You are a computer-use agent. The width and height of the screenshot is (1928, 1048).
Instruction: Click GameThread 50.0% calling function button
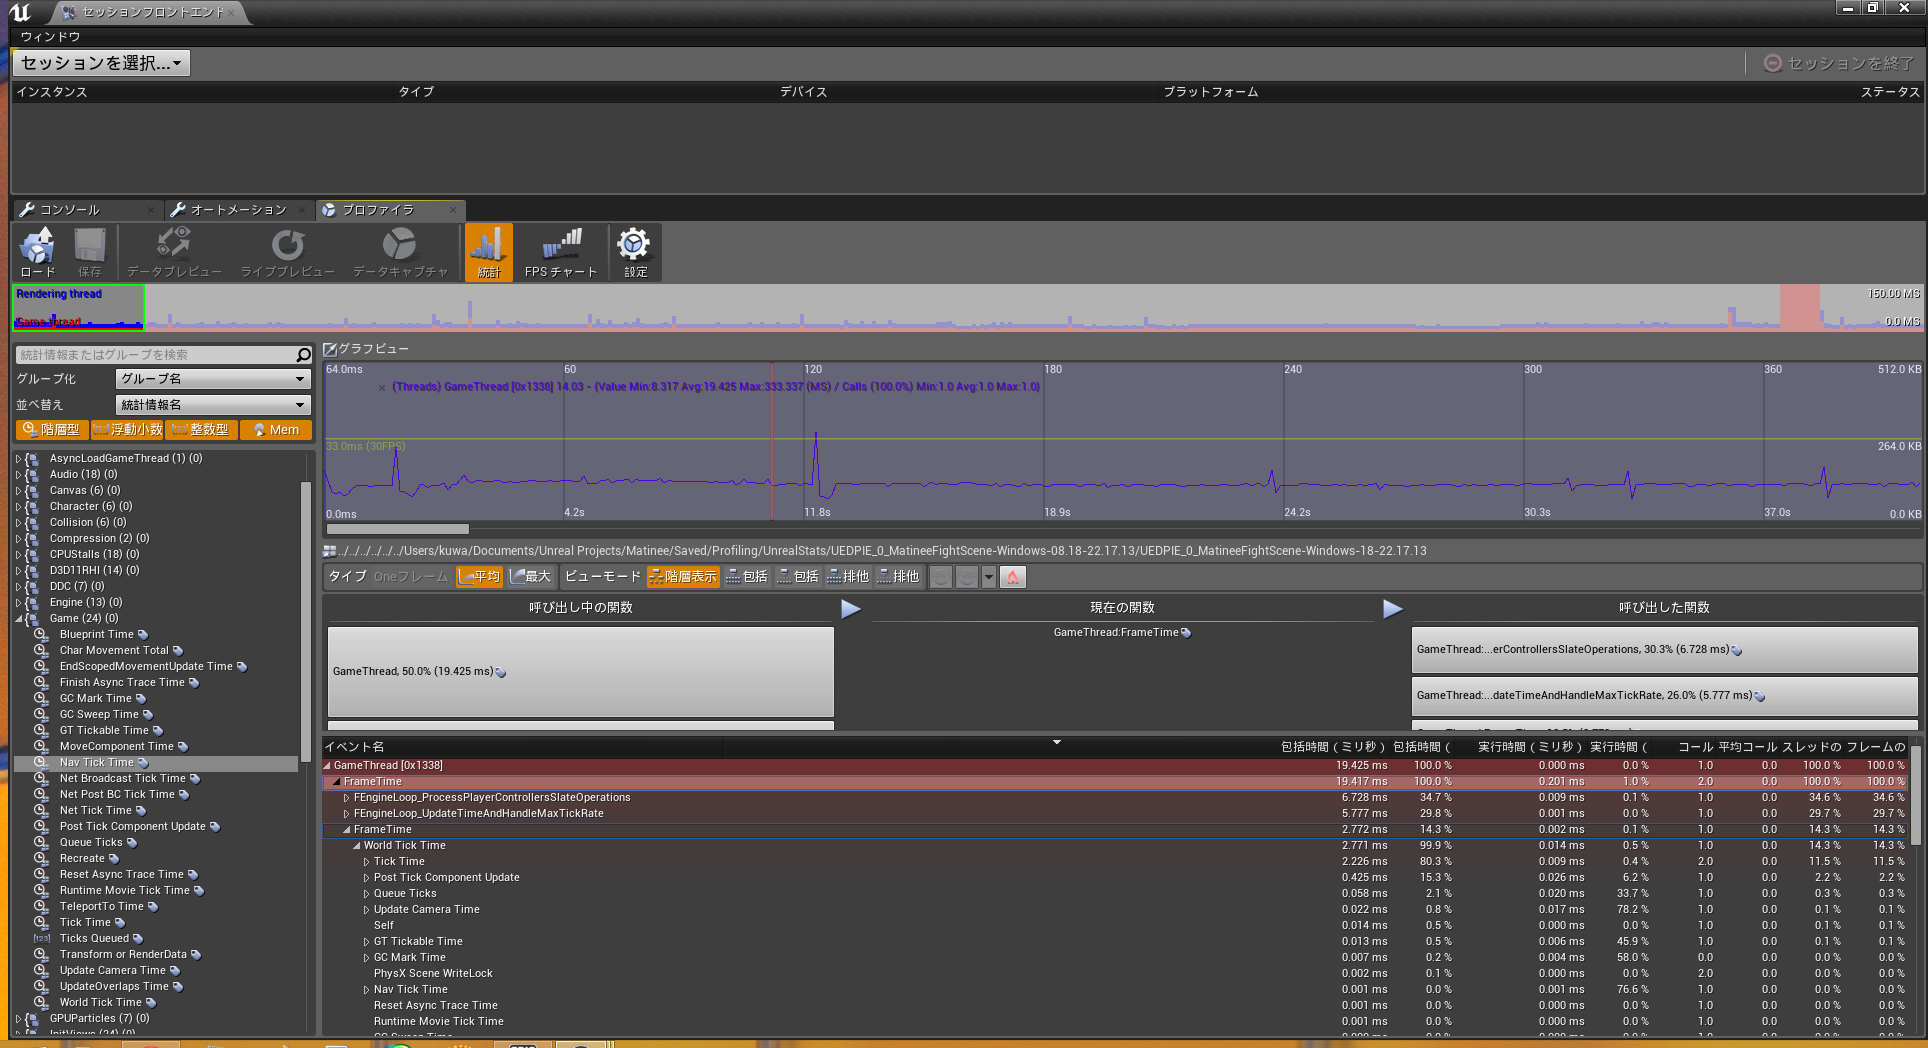click(x=580, y=671)
